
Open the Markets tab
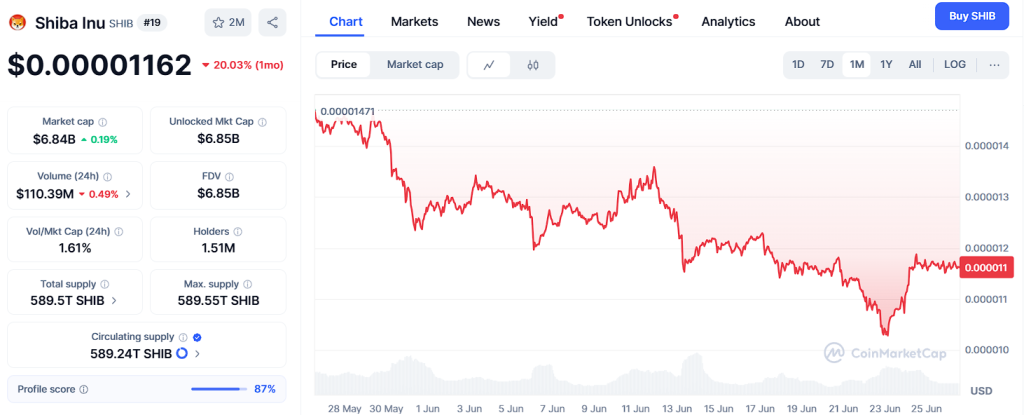click(414, 21)
